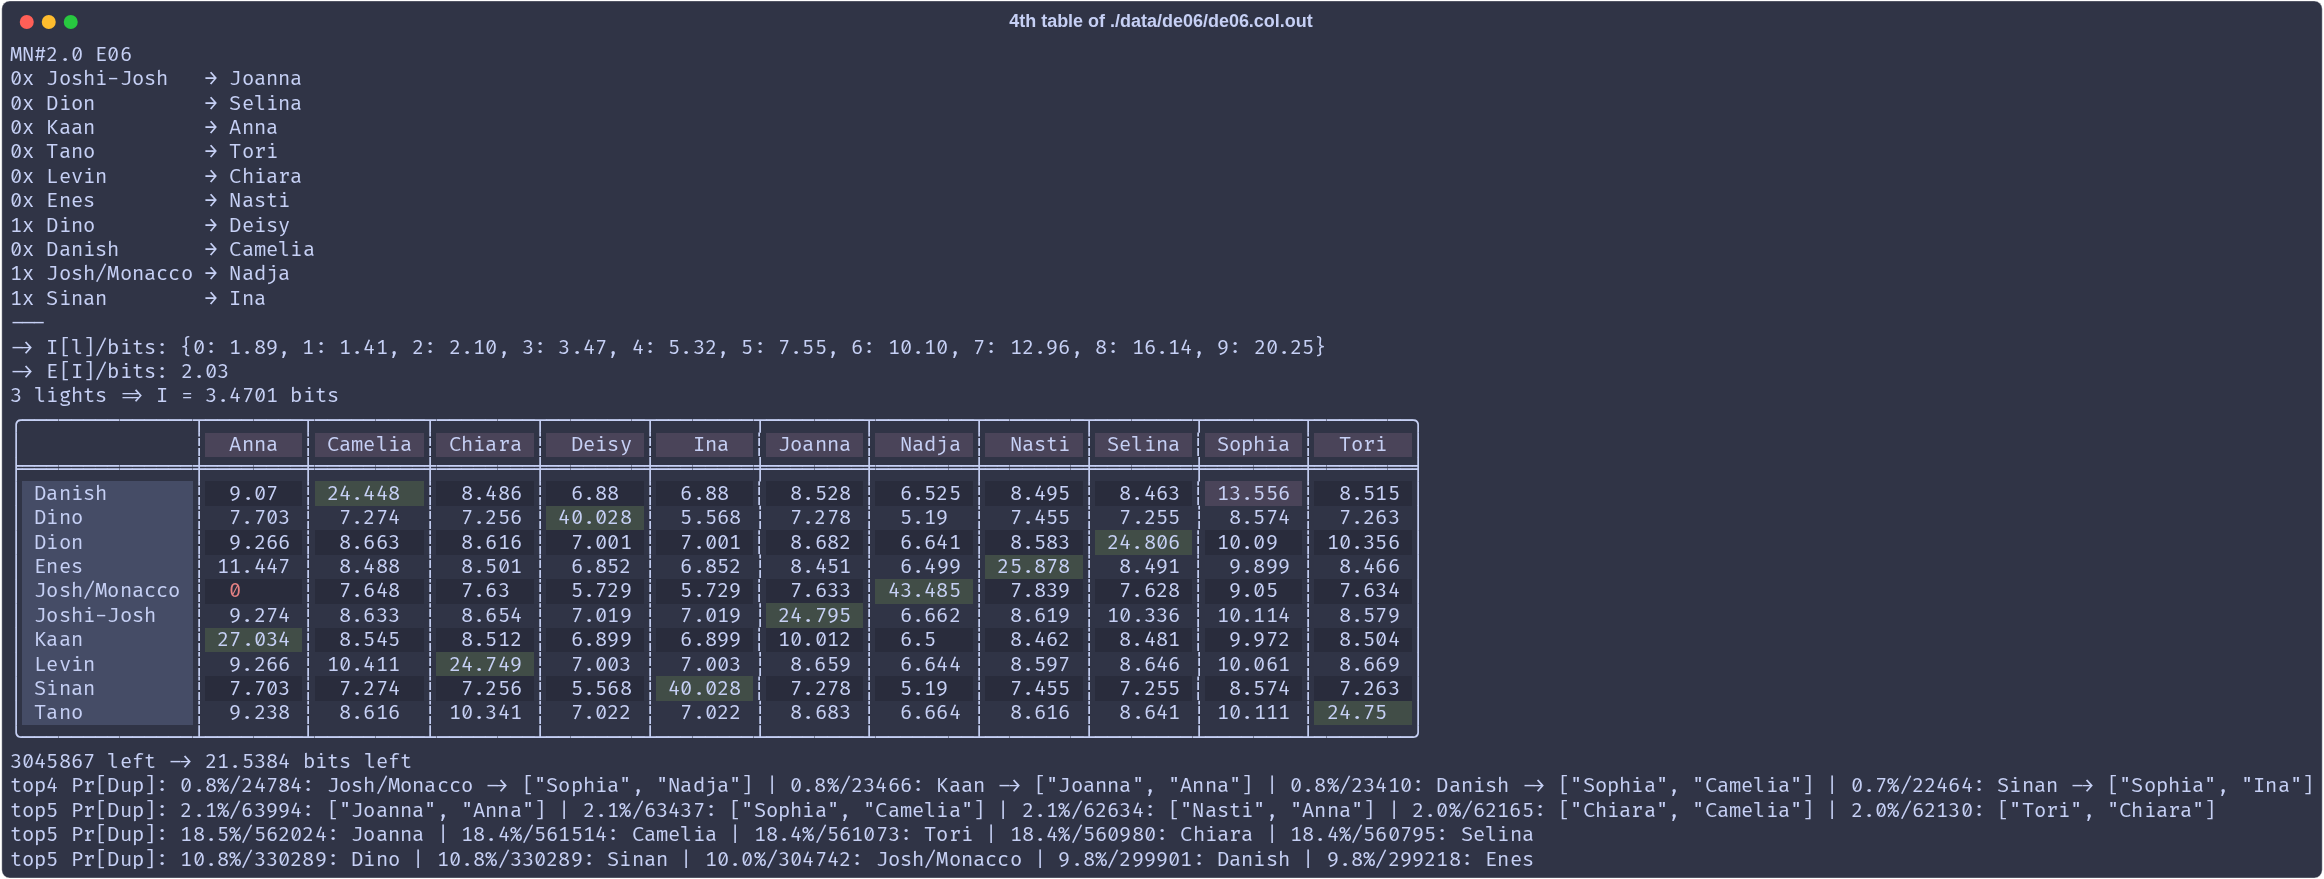
Task: Click the 3045867 left line
Action: click(x=211, y=761)
